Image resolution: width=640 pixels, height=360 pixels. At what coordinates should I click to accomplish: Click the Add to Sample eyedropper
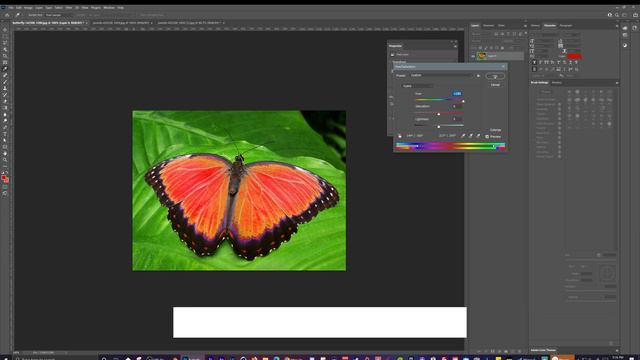[x=470, y=136]
